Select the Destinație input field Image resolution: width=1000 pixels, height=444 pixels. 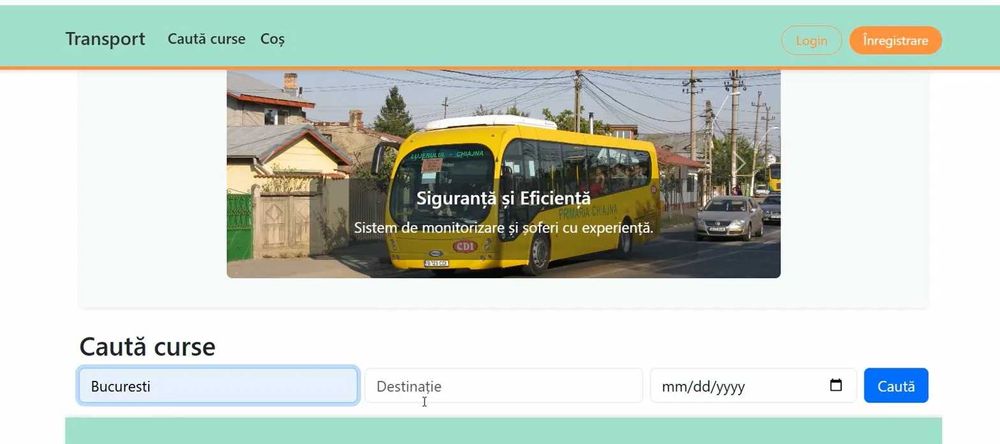pyautogui.click(x=503, y=385)
